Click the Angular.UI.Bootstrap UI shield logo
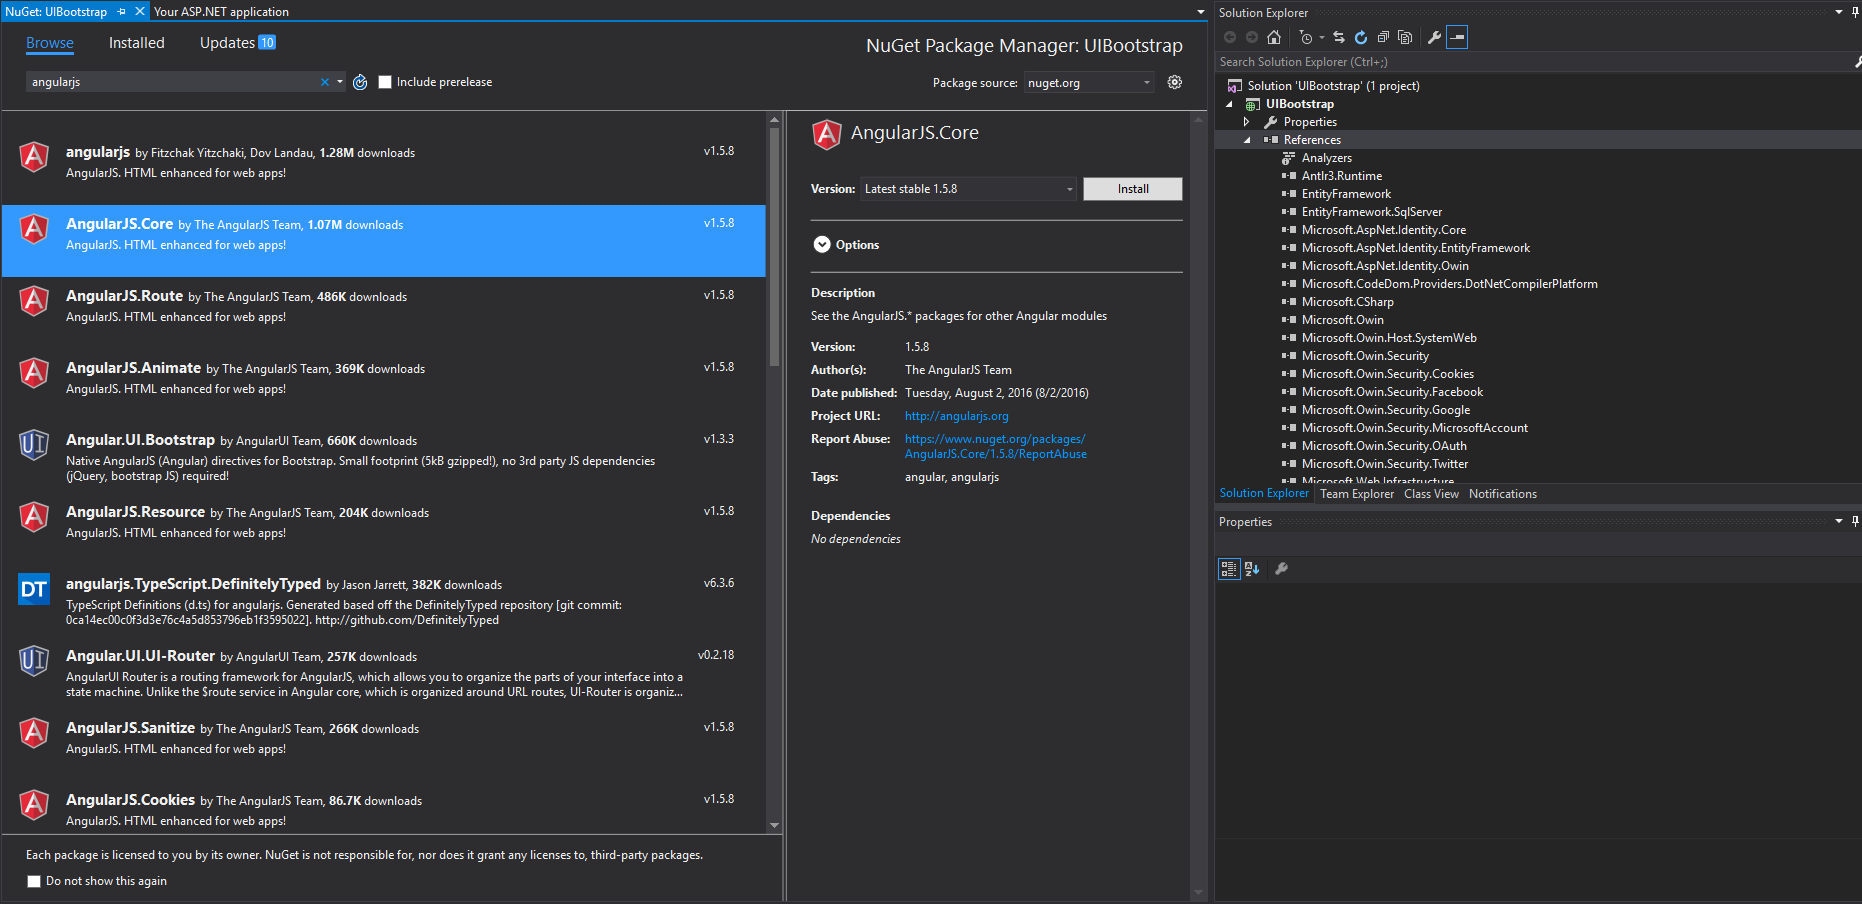The height and width of the screenshot is (904, 1862). 34,445
